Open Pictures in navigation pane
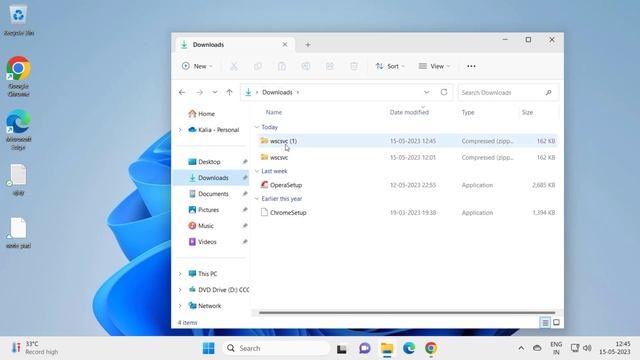Screen dimensions: 640x360 click(x=208, y=210)
